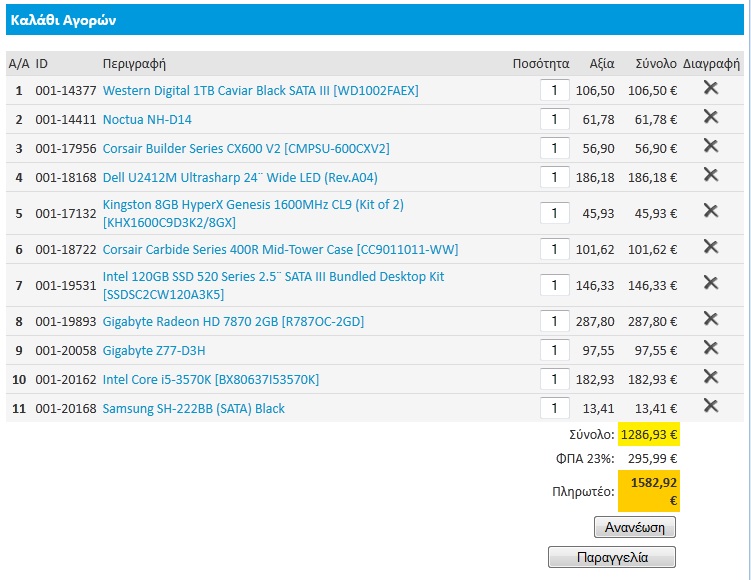The width and height of the screenshot is (751, 580).
Task: Remove Corsair Carbide 400R case item
Action: (711, 247)
